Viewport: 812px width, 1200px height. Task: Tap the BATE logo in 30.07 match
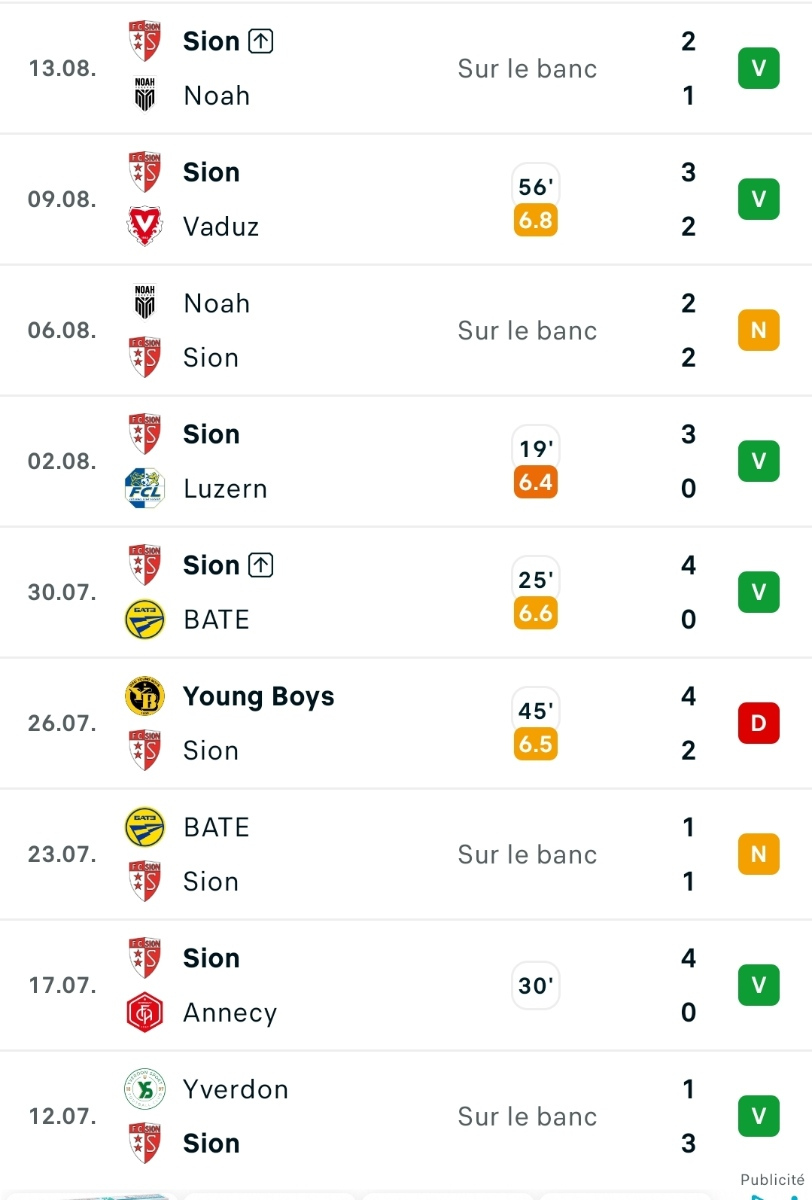[145, 619]
